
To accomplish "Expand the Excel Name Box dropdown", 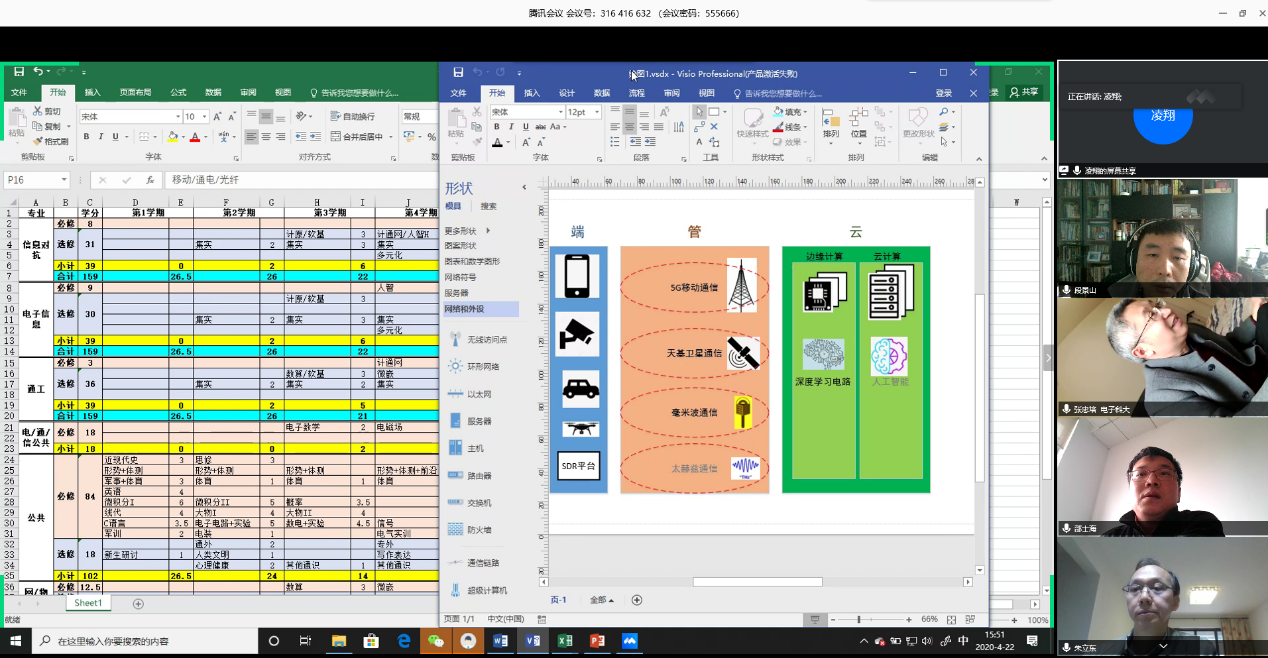I will pos(63,180).
